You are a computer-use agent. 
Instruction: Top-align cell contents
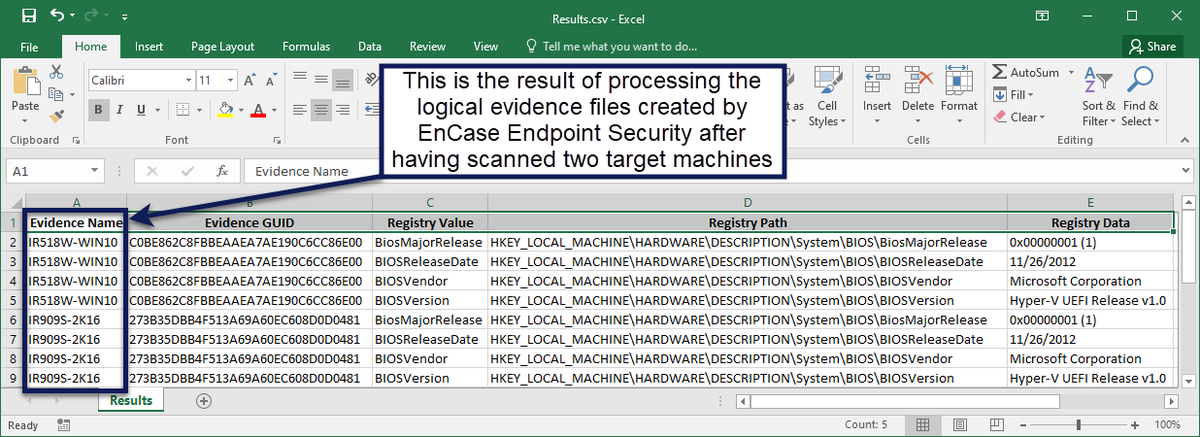(298, 79)
